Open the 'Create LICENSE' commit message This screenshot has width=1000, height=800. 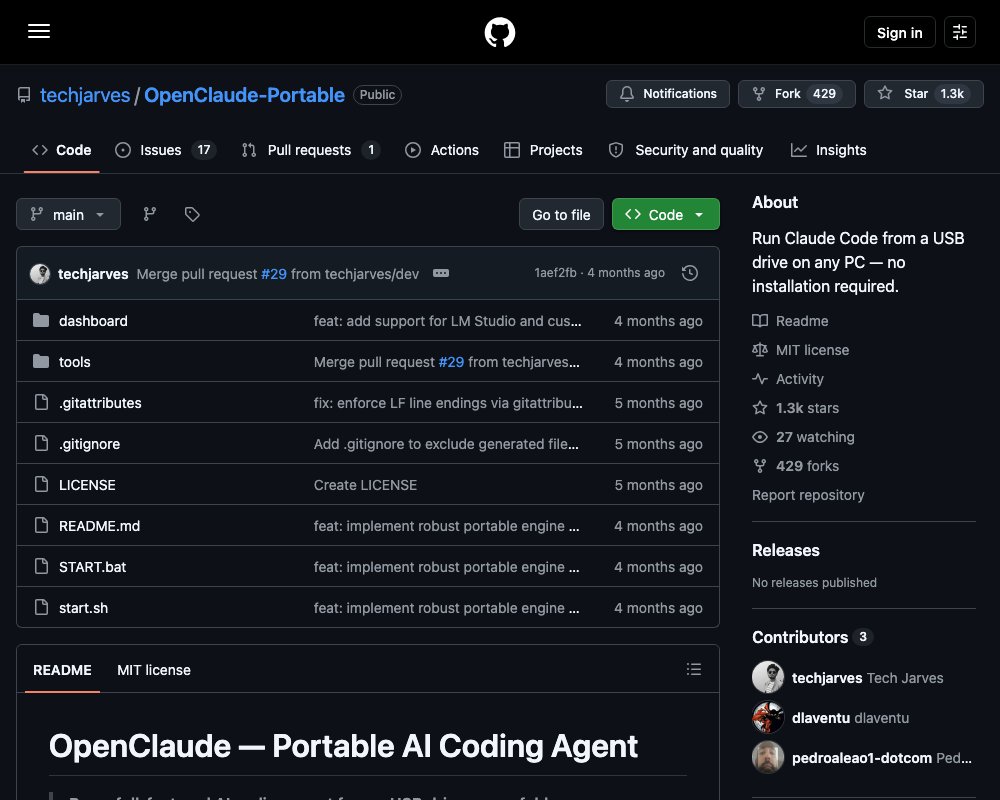coord(365,485)
